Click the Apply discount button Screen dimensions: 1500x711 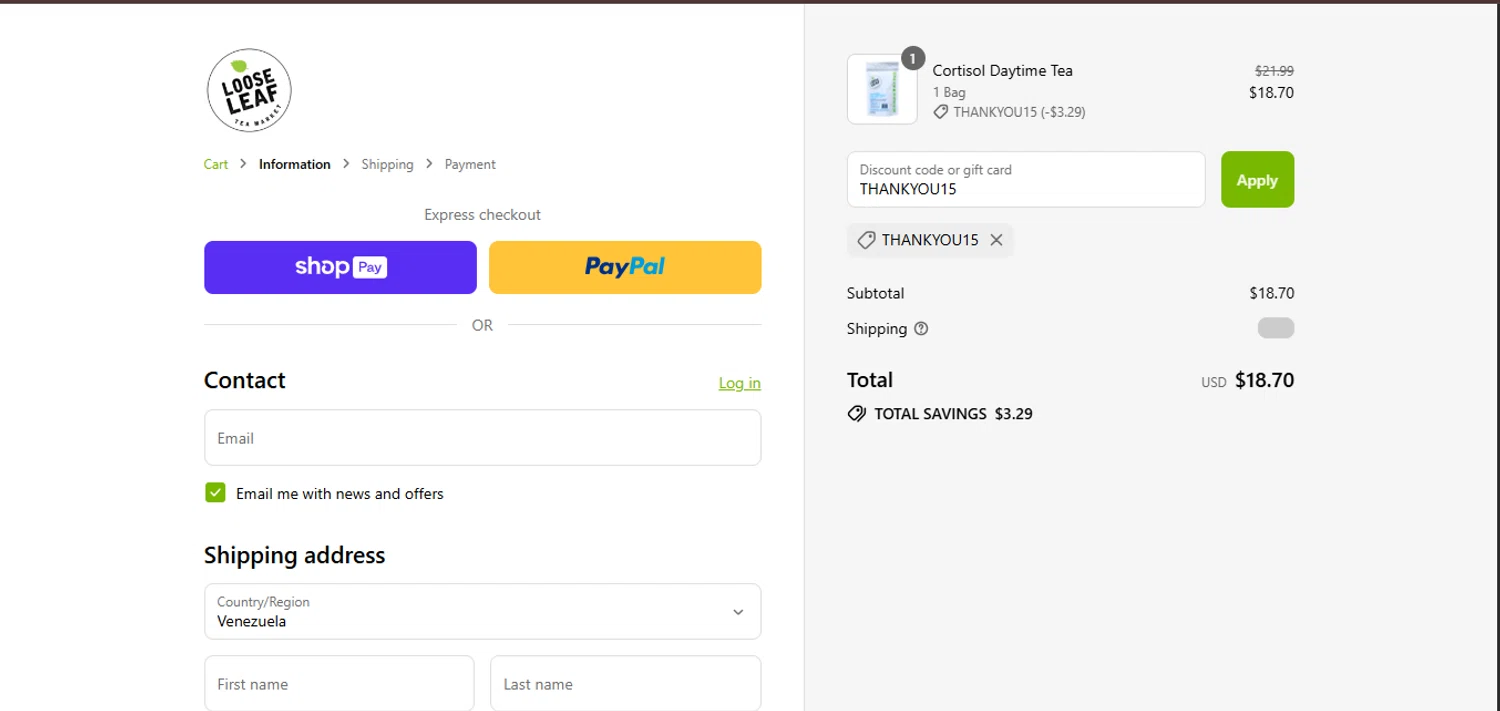point(1257,180)
